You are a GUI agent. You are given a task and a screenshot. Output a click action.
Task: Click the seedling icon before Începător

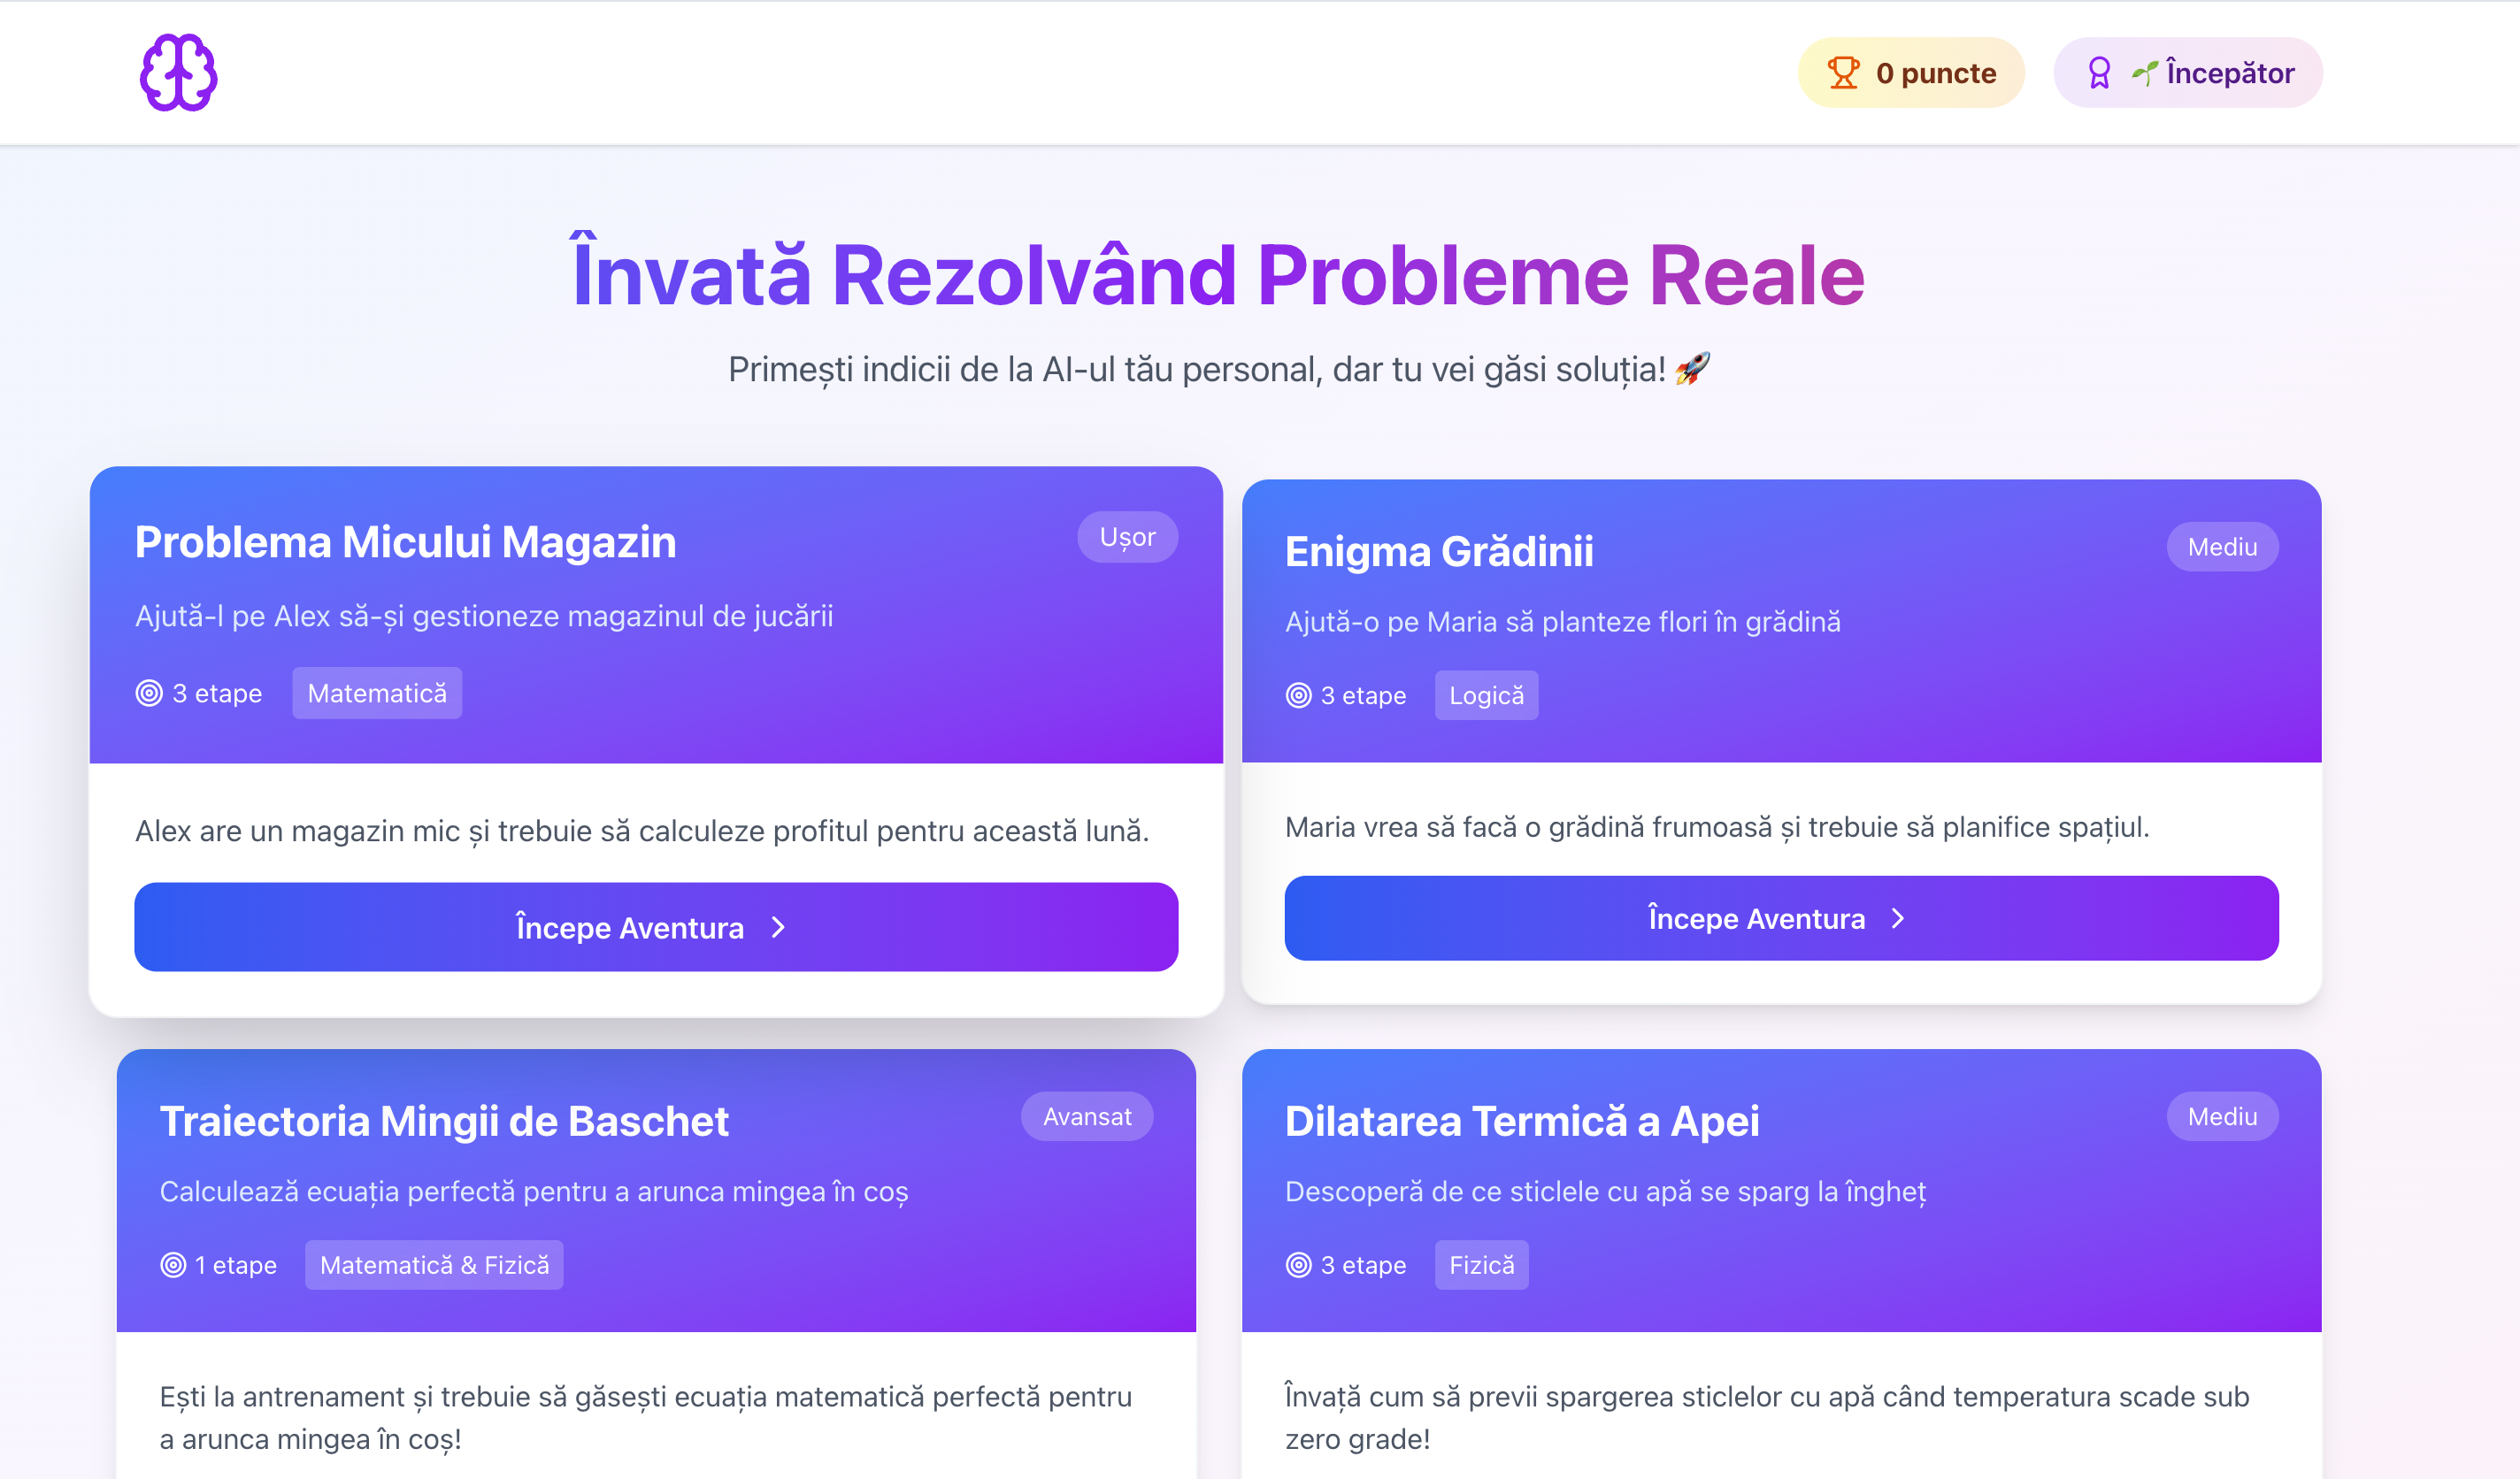(2143, 73)
